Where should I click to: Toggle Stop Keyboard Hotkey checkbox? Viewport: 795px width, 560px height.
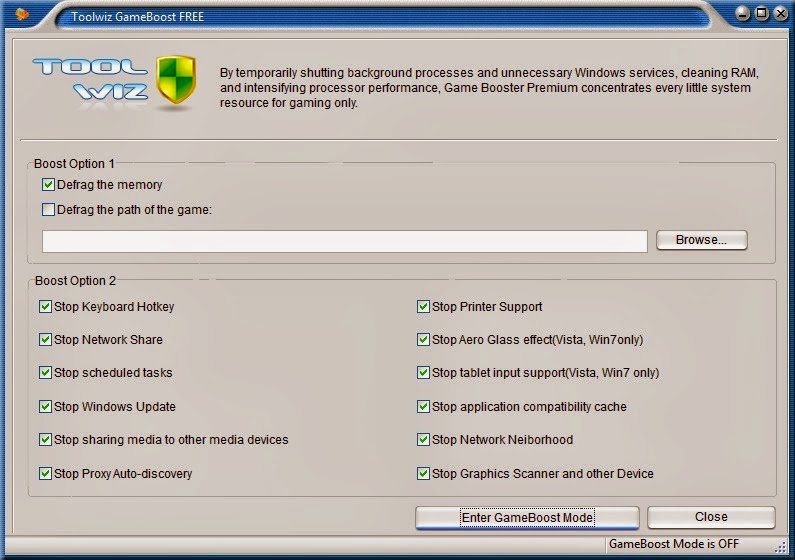45,307
